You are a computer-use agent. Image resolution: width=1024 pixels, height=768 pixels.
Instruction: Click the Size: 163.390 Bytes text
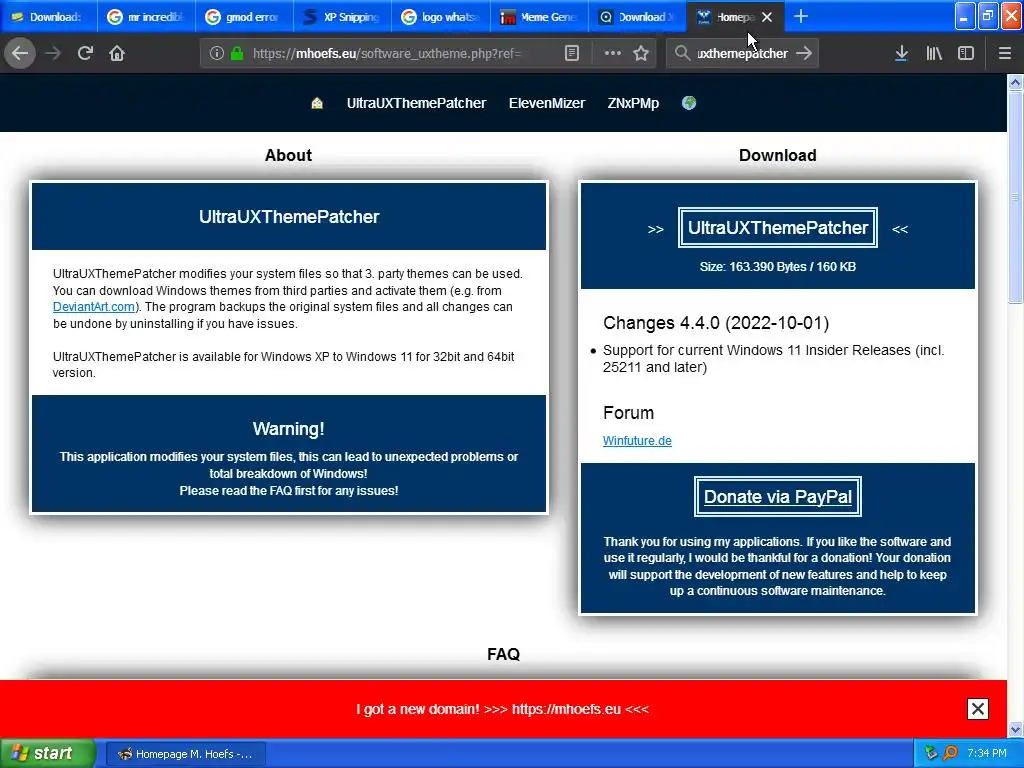point(778,266)
